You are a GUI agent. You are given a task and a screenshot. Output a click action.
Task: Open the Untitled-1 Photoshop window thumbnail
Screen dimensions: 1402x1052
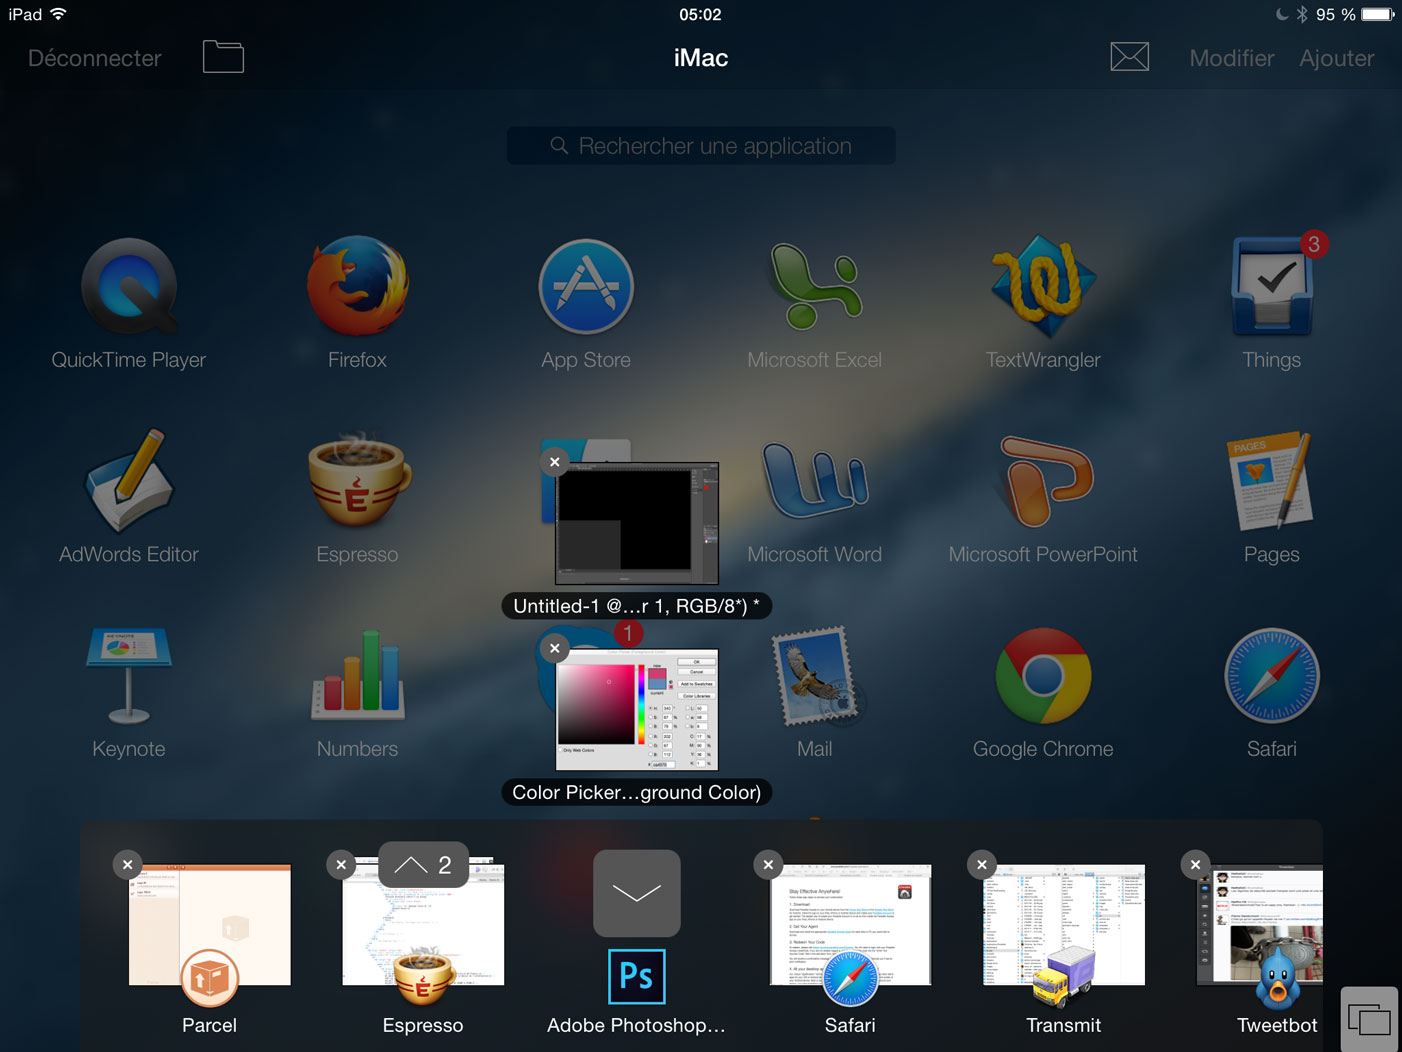(x=637, y=523)
